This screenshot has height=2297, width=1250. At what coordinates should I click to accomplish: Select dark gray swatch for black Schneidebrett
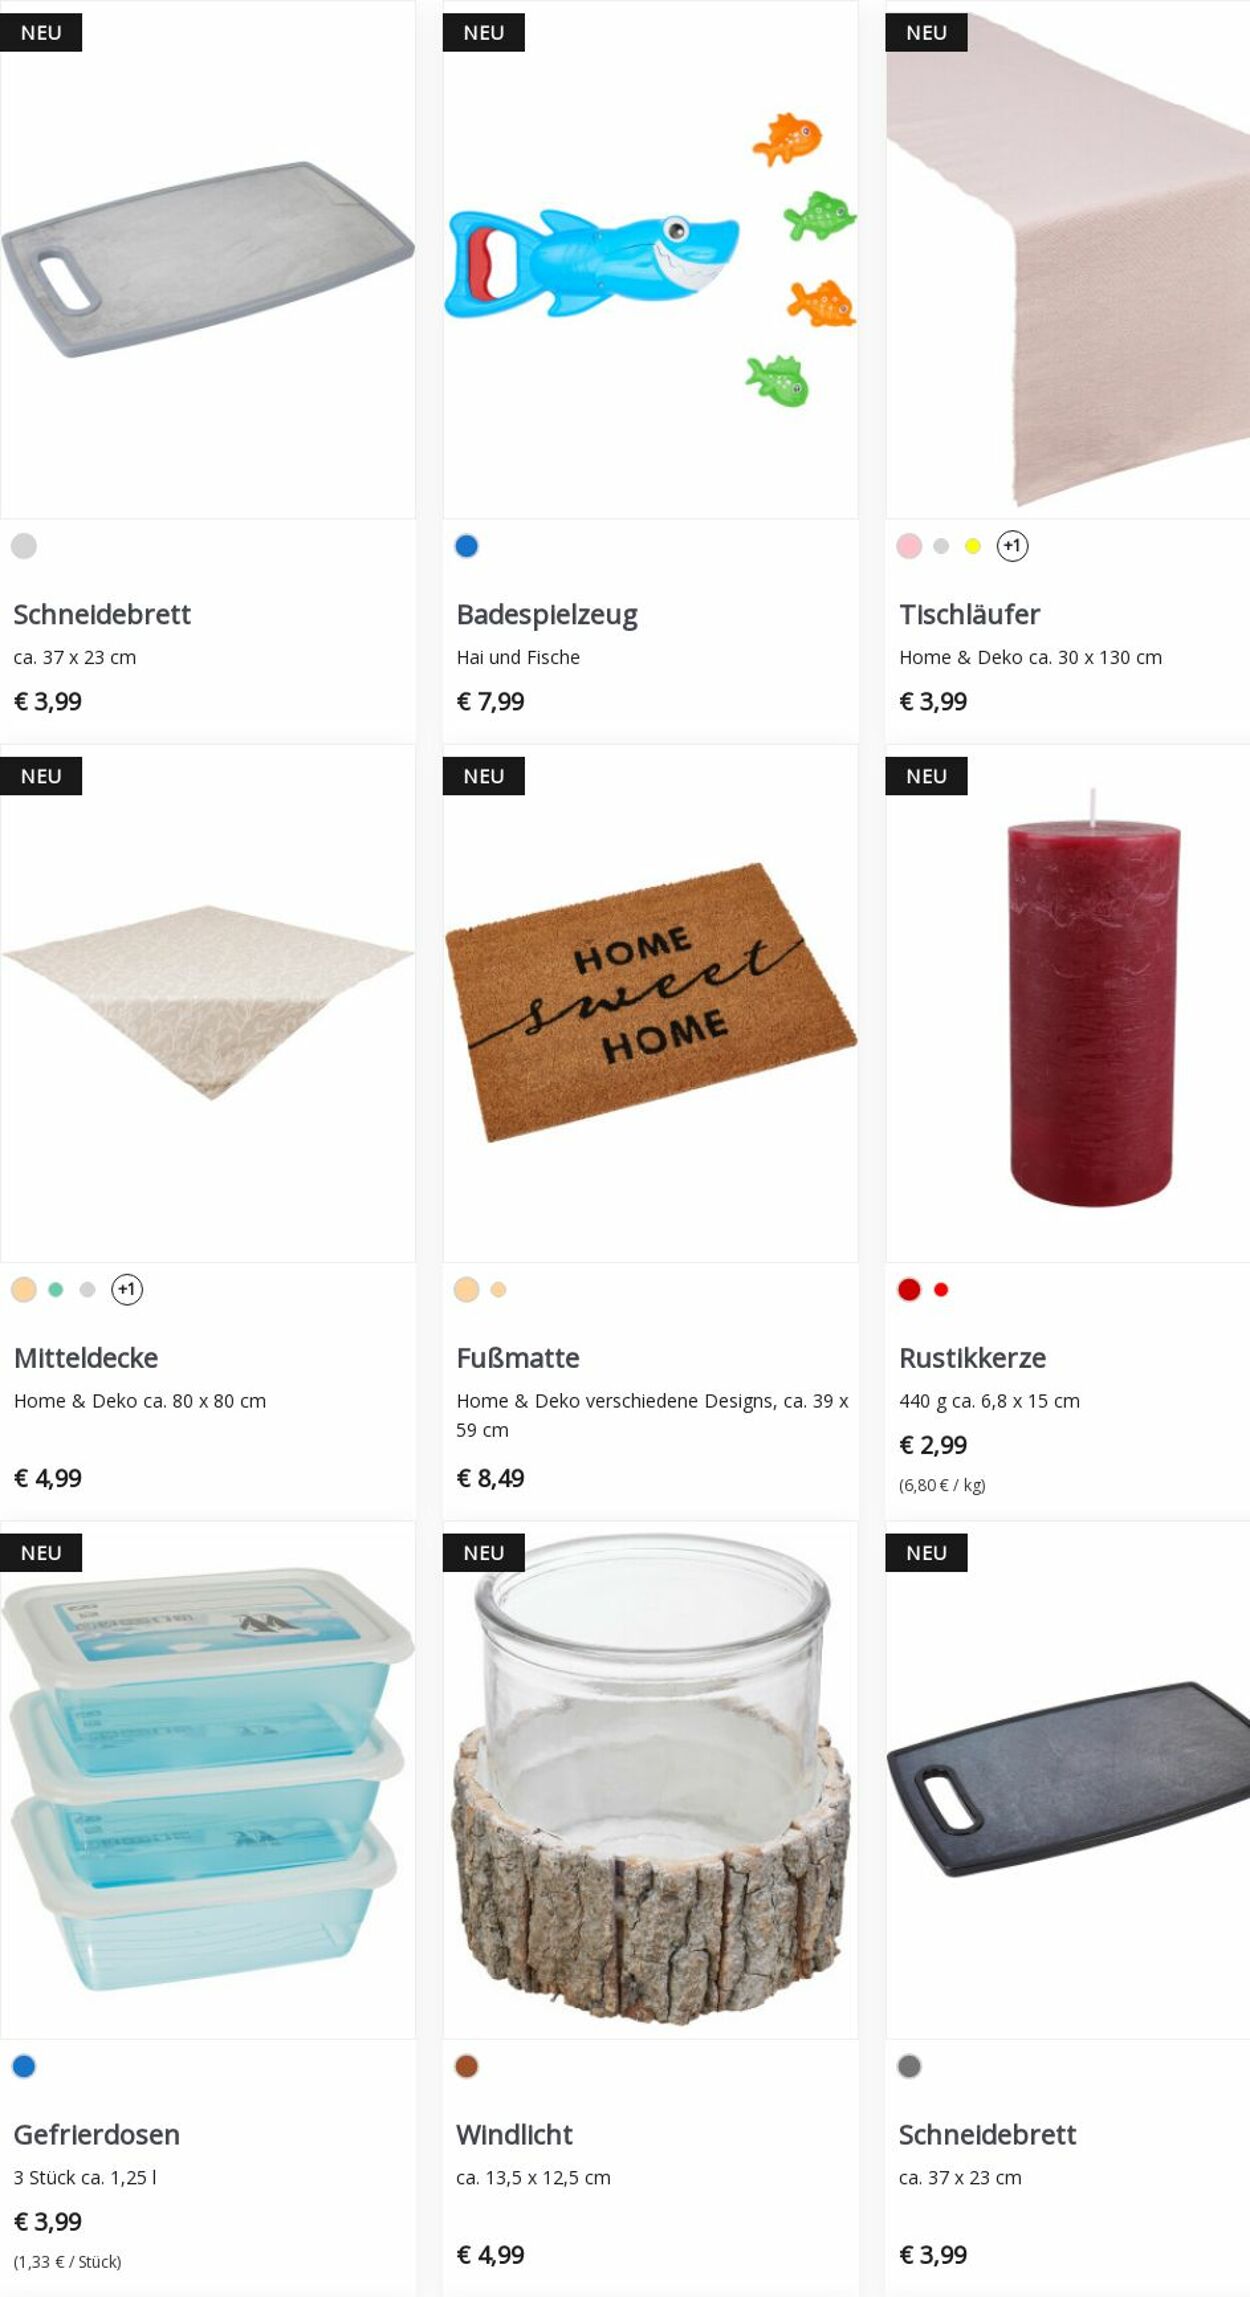[909, 2066]
